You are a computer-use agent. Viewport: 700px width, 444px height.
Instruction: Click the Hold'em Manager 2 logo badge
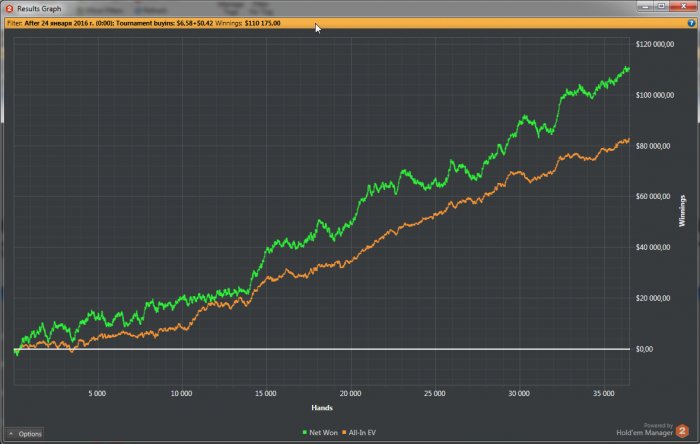click(x=681, y=429)
